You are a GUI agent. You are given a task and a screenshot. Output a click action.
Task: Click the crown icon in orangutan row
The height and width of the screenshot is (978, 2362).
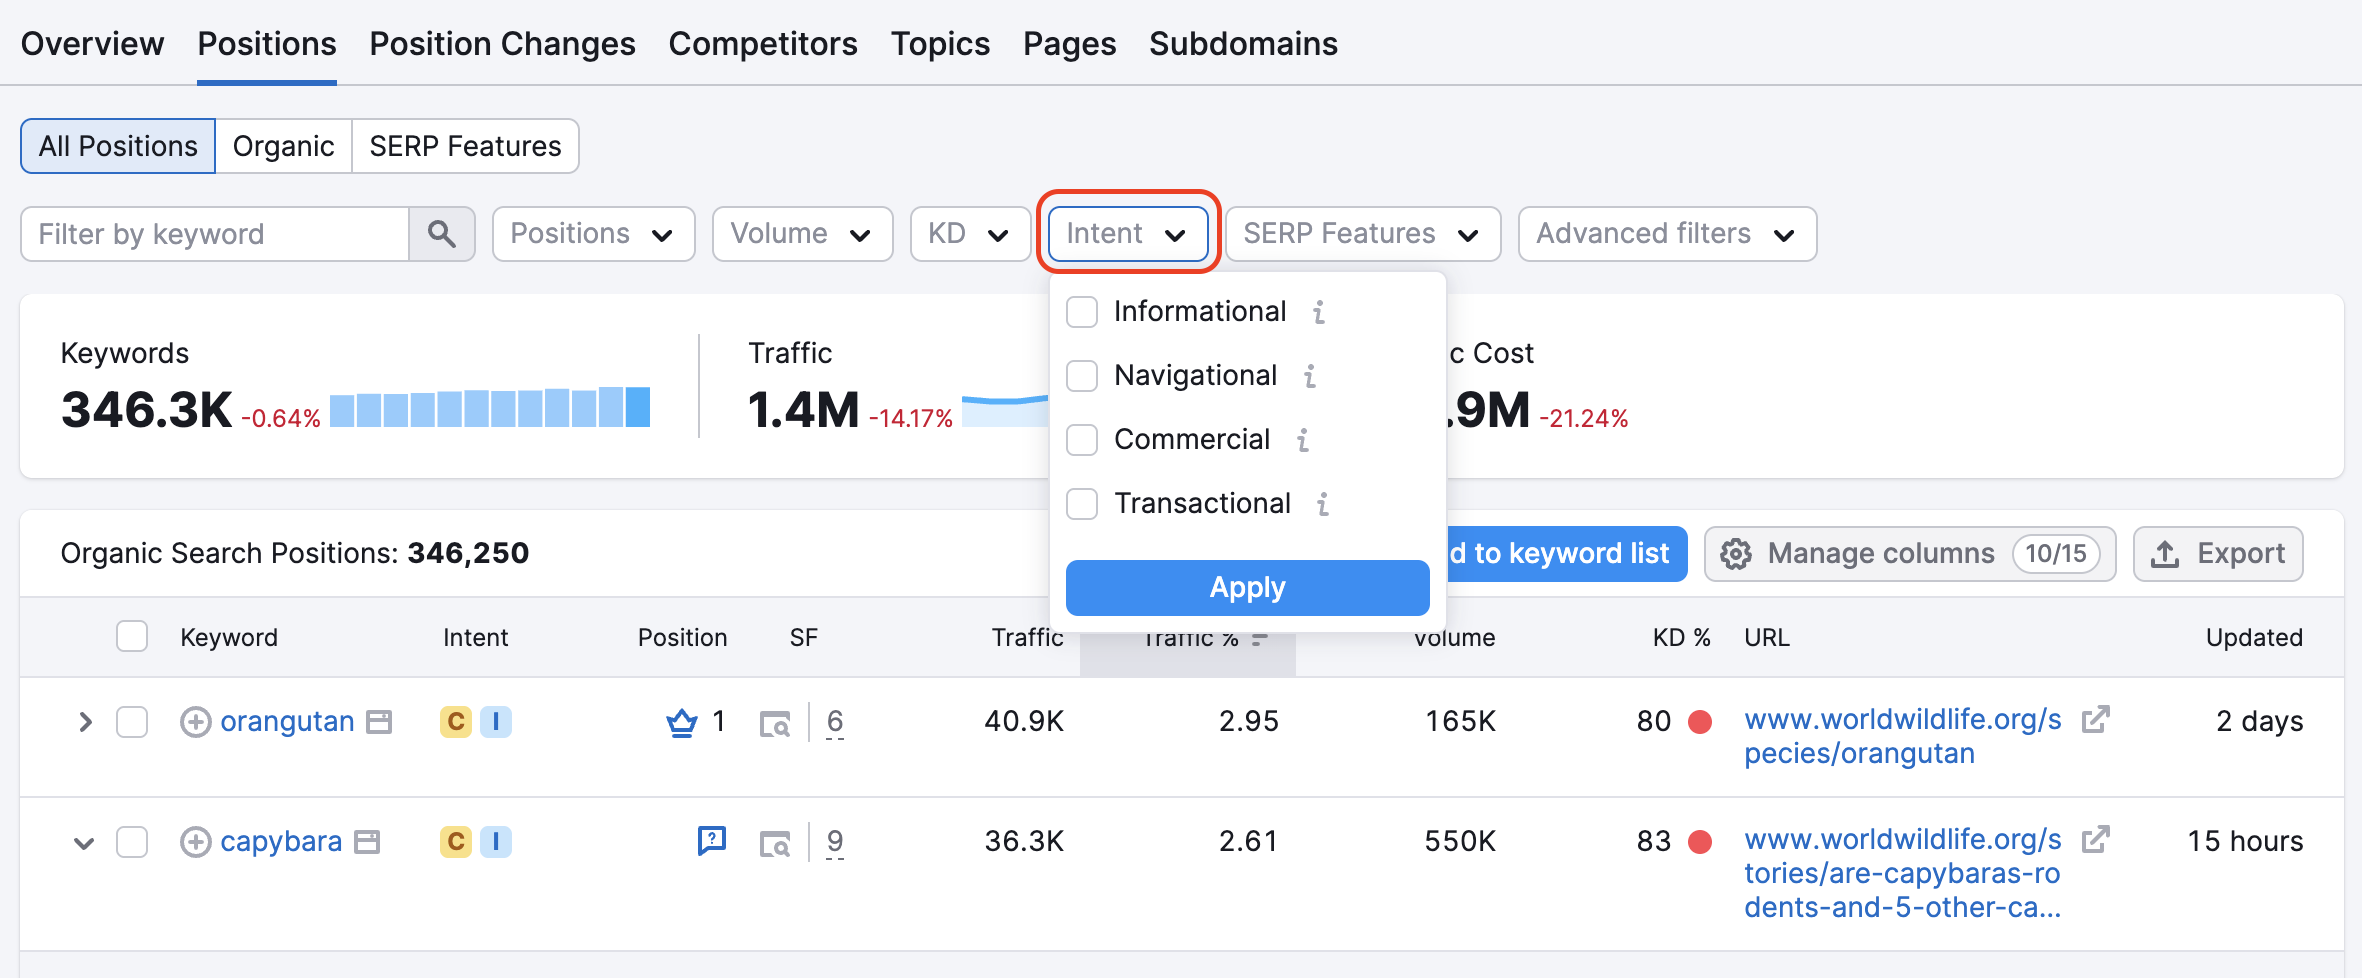(682, 722)
